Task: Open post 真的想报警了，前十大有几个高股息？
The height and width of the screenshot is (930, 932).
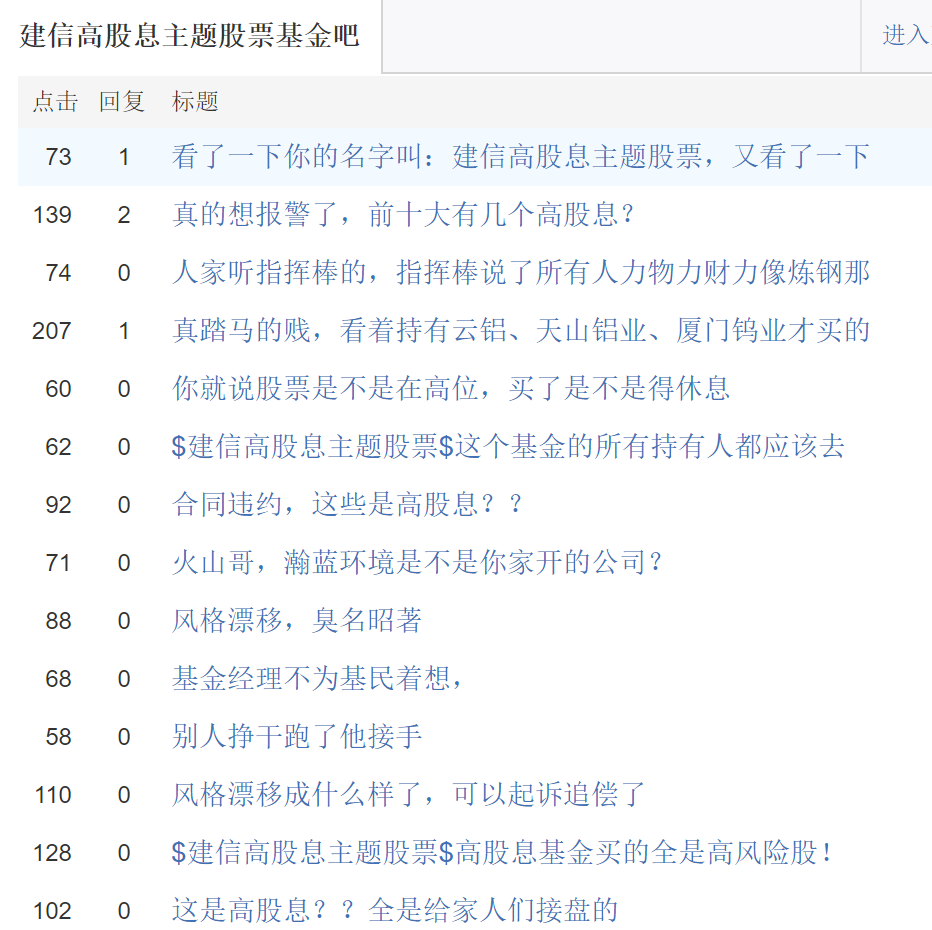Action: [403, 215]
